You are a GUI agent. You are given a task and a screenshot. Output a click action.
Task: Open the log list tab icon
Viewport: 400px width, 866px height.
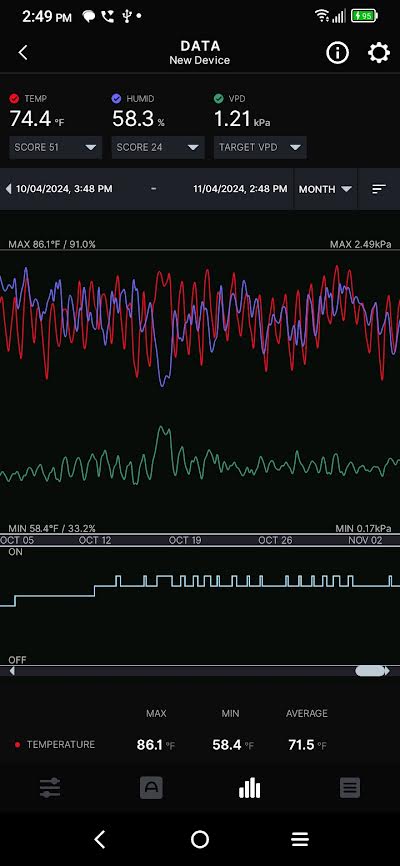coord(350,788)
